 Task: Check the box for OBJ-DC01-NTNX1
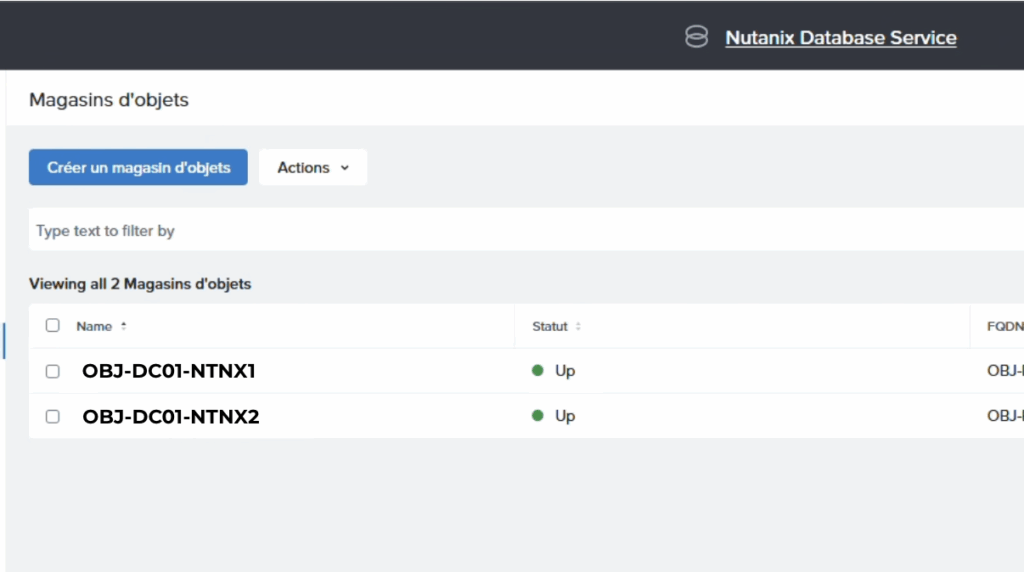(52, 371)
